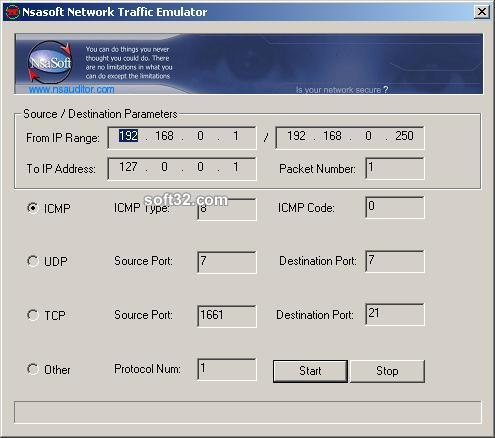Click the 250 octet of ending IP range

point(404,136)
